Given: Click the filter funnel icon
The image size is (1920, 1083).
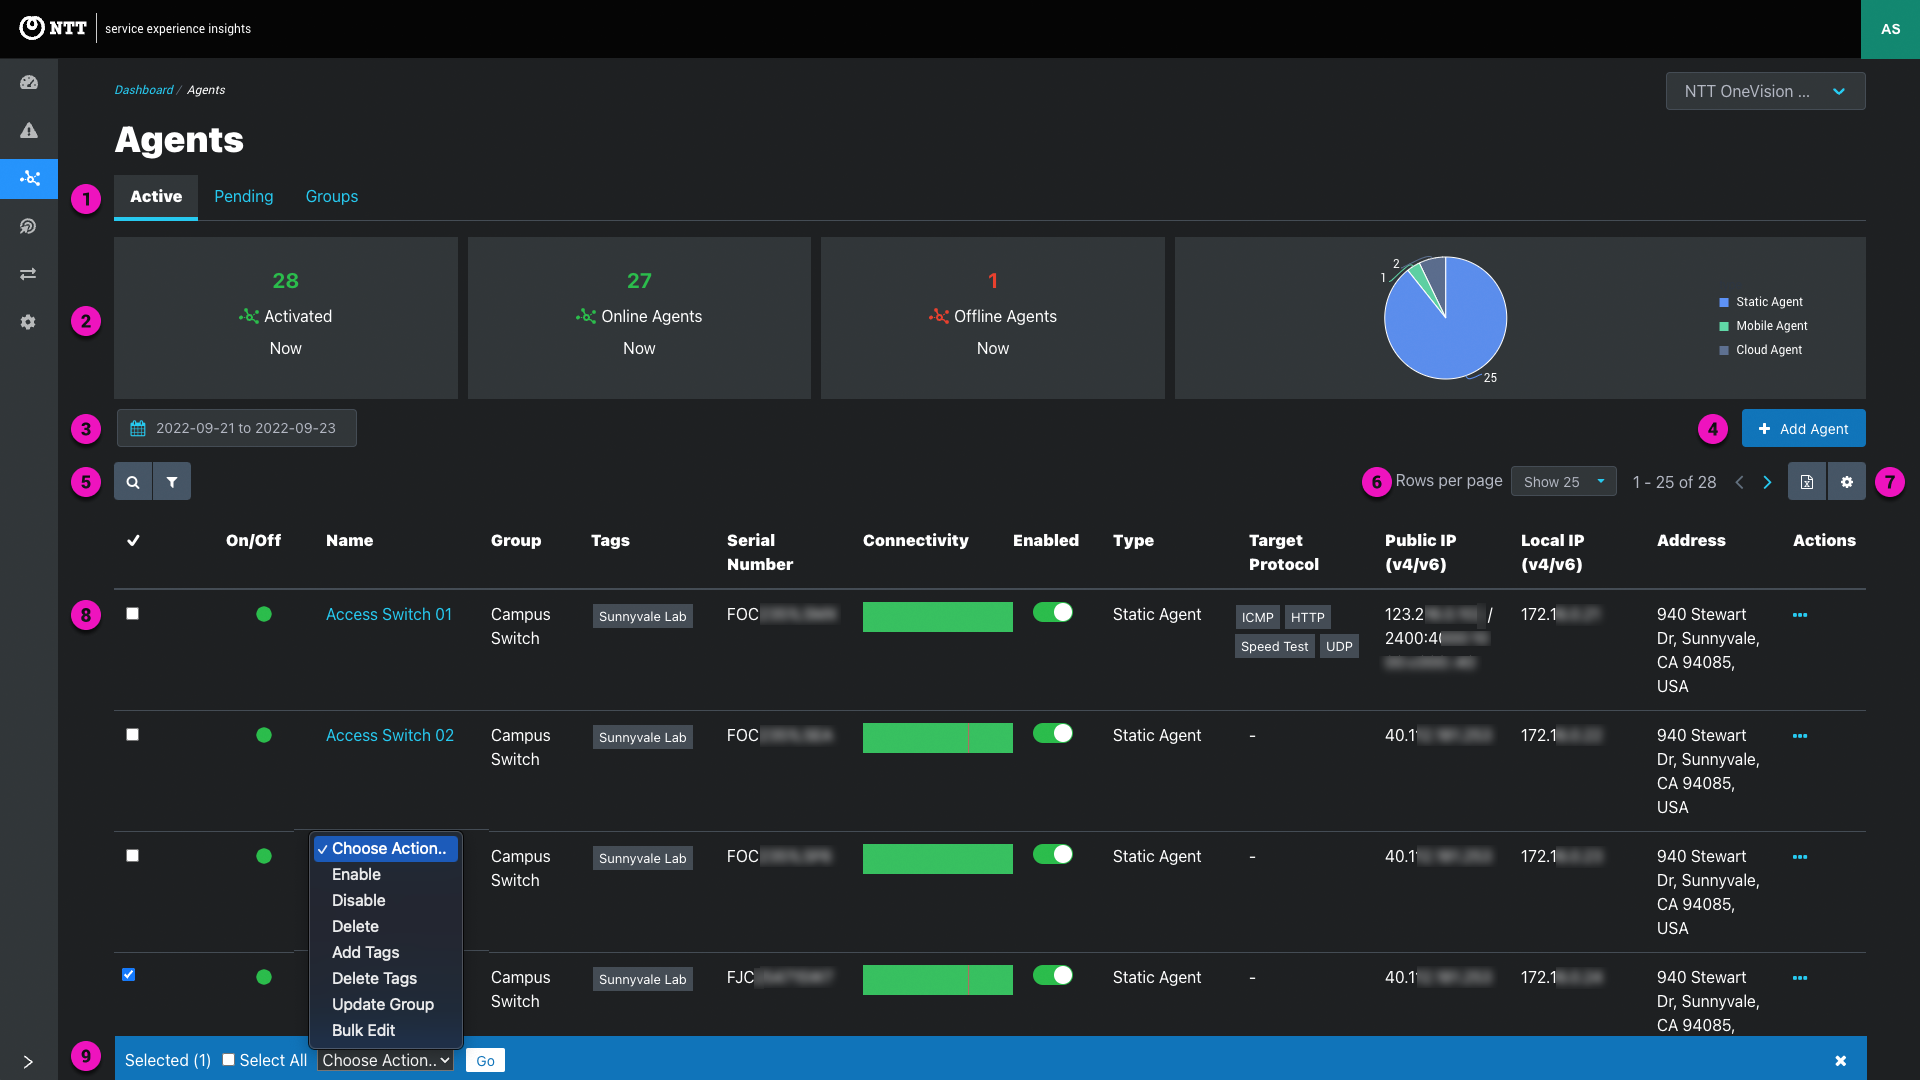Looking at the screenshot, I should coord(172,482).
